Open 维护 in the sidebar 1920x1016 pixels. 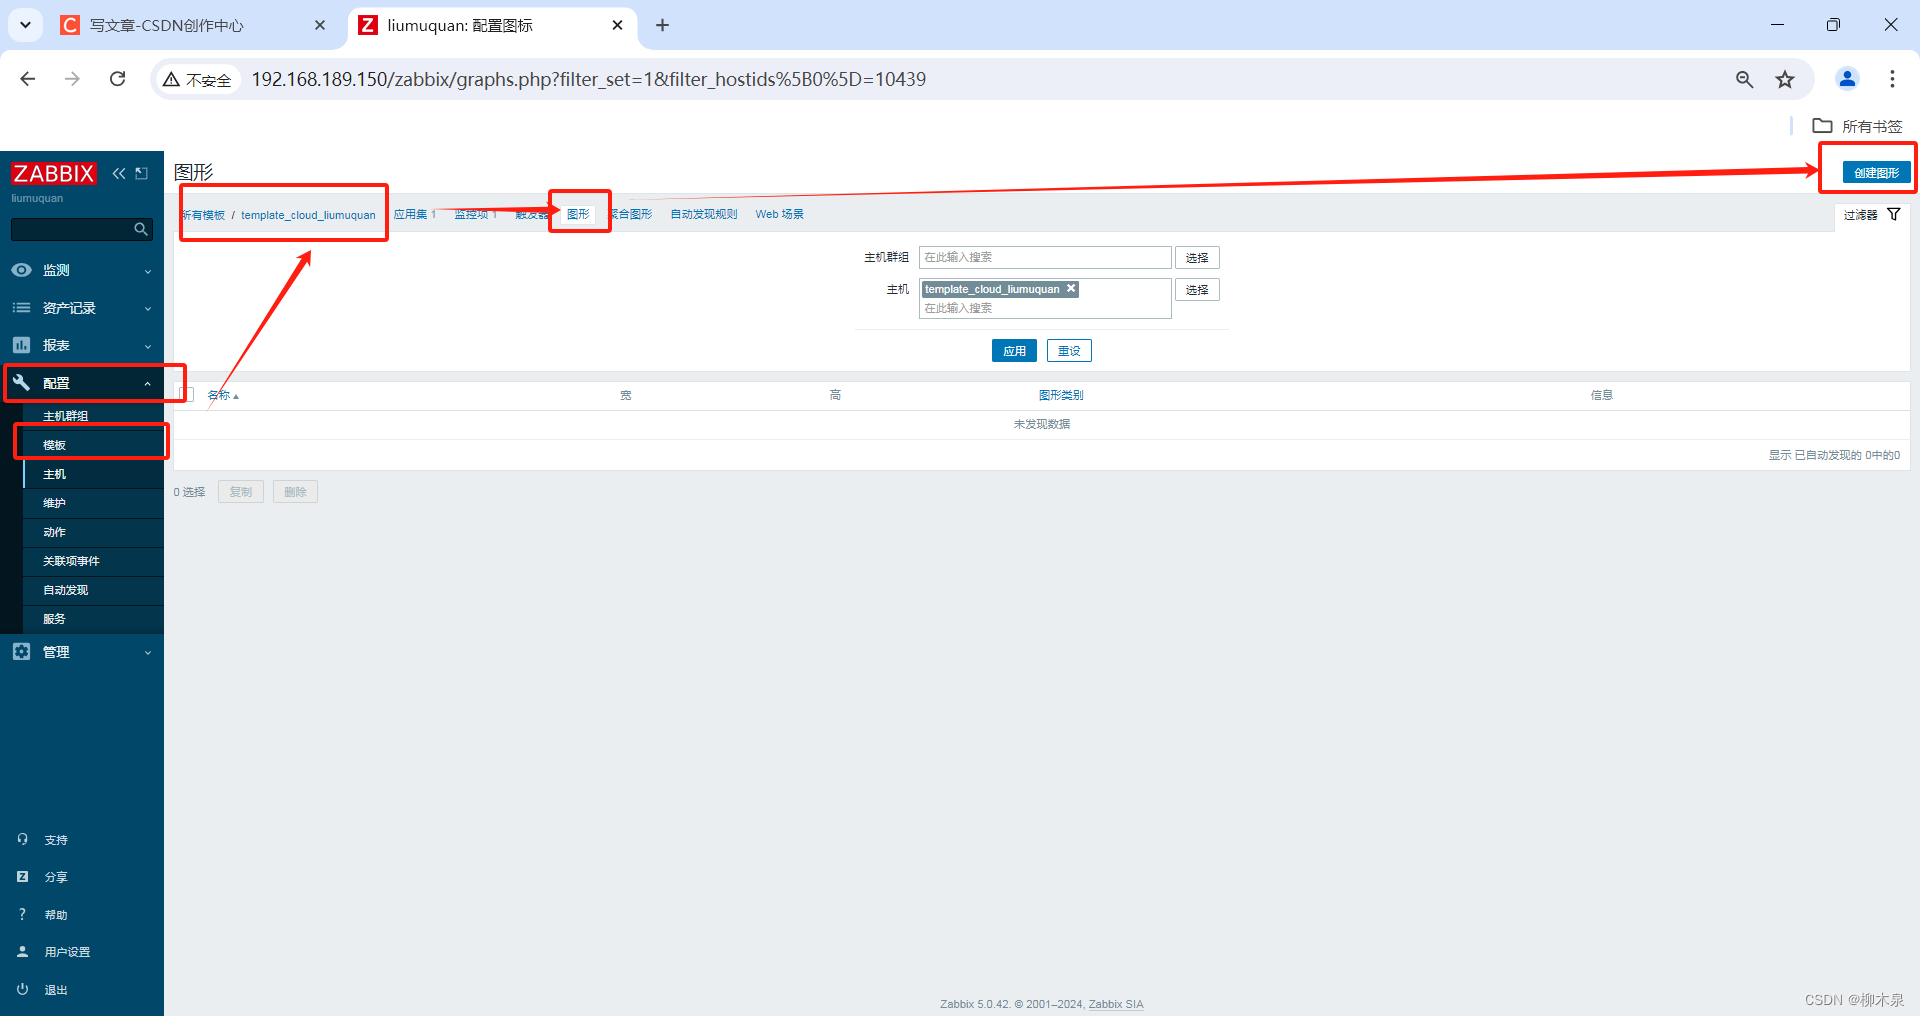pos(54,503)
